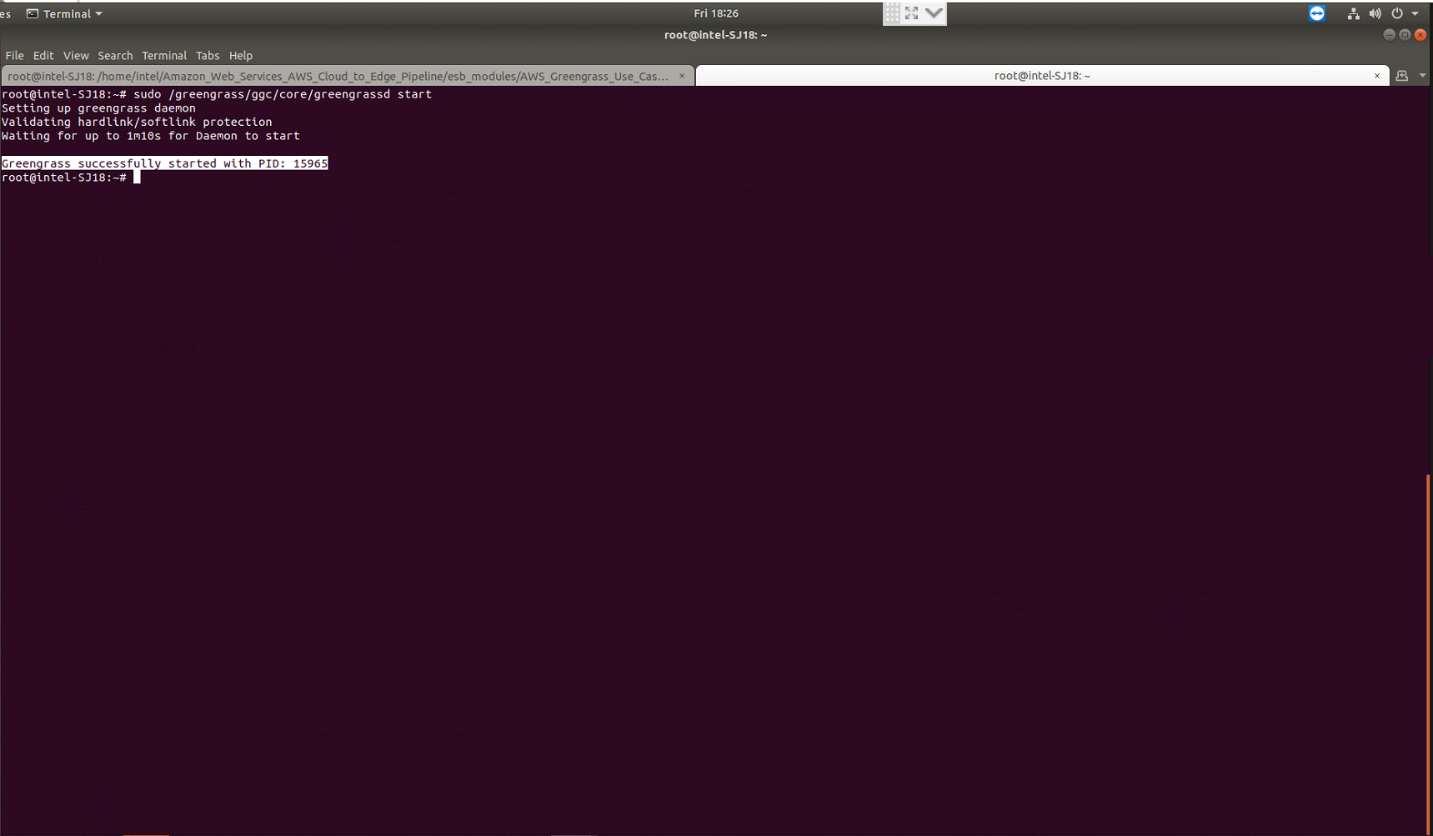Open the system menu dropdown arrow
Screen dimensions: 1433x836
(1415, 14)
